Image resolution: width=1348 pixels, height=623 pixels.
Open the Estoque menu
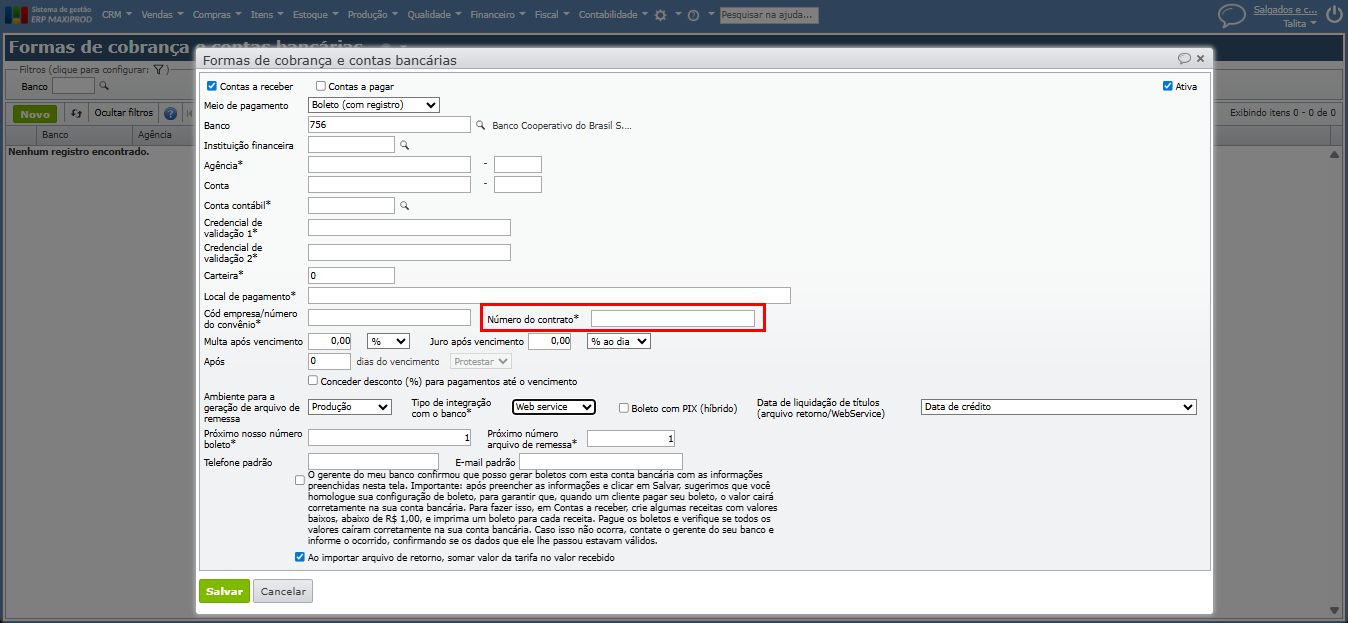pos(315,15)
